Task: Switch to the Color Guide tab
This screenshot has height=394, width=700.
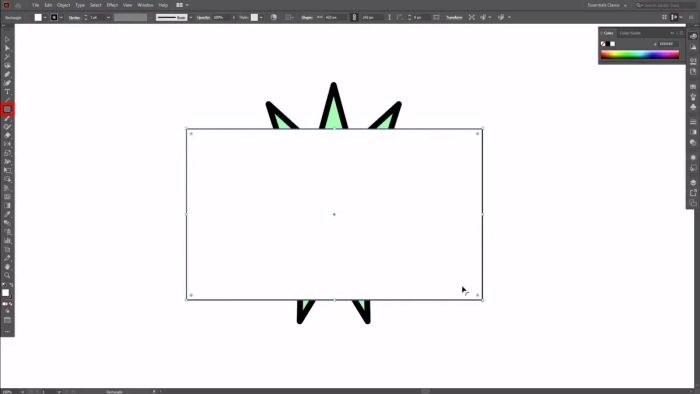Action: point(630,33)
